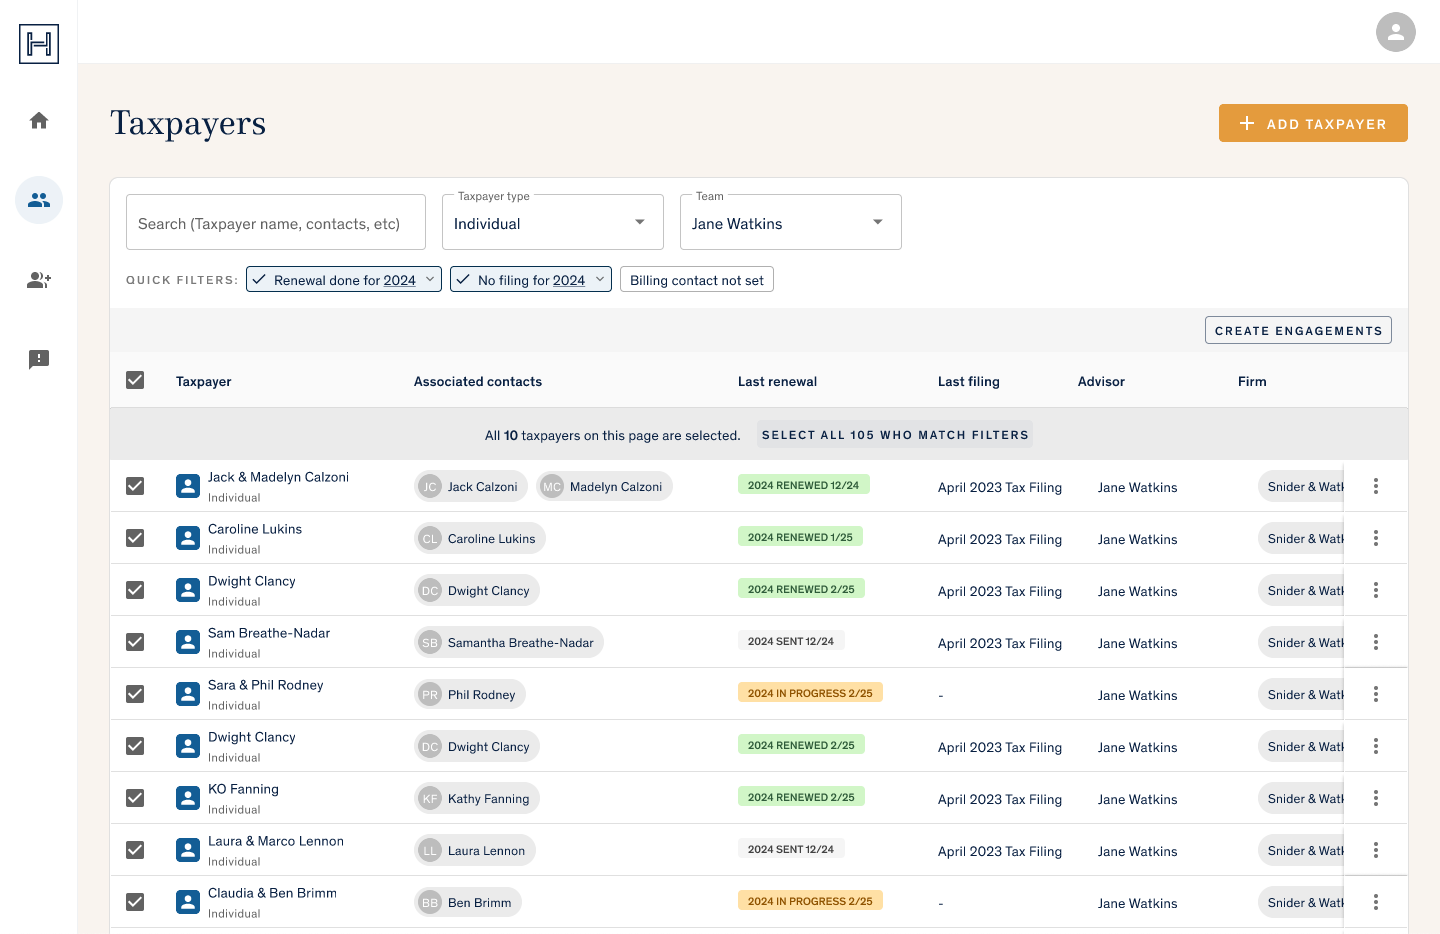
Task: Uncheck the Caroline Lukins row
Action: coord(135,538)
